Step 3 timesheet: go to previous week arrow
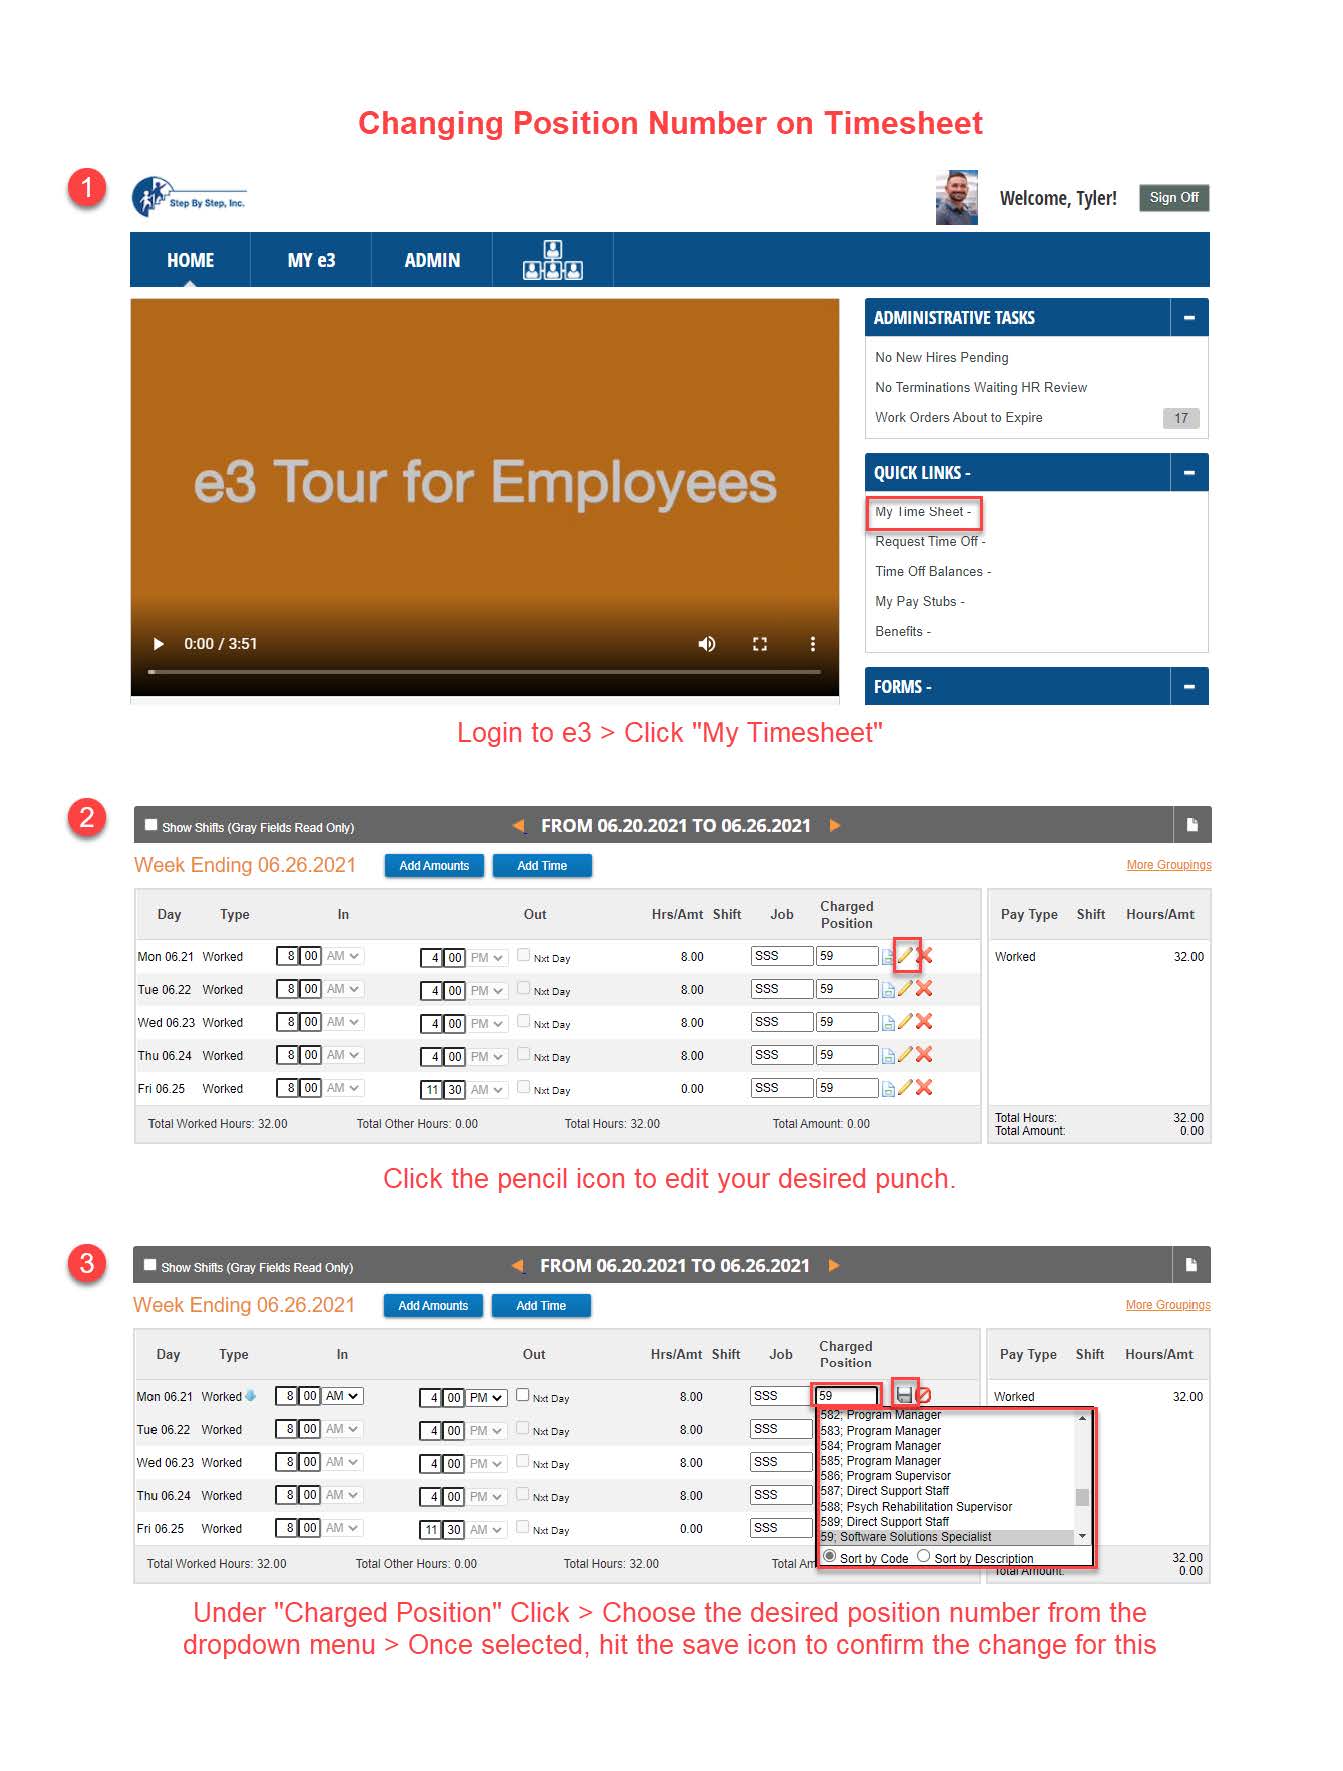1343x1771 pixels. [517, 1266]
